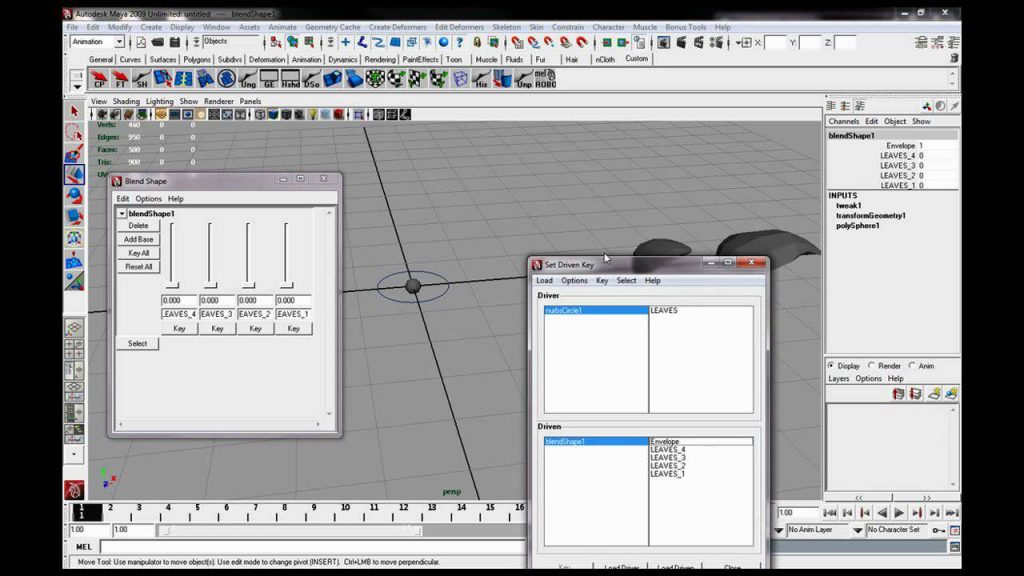Switch to the Deformation shelf tab

click(266, 59)
